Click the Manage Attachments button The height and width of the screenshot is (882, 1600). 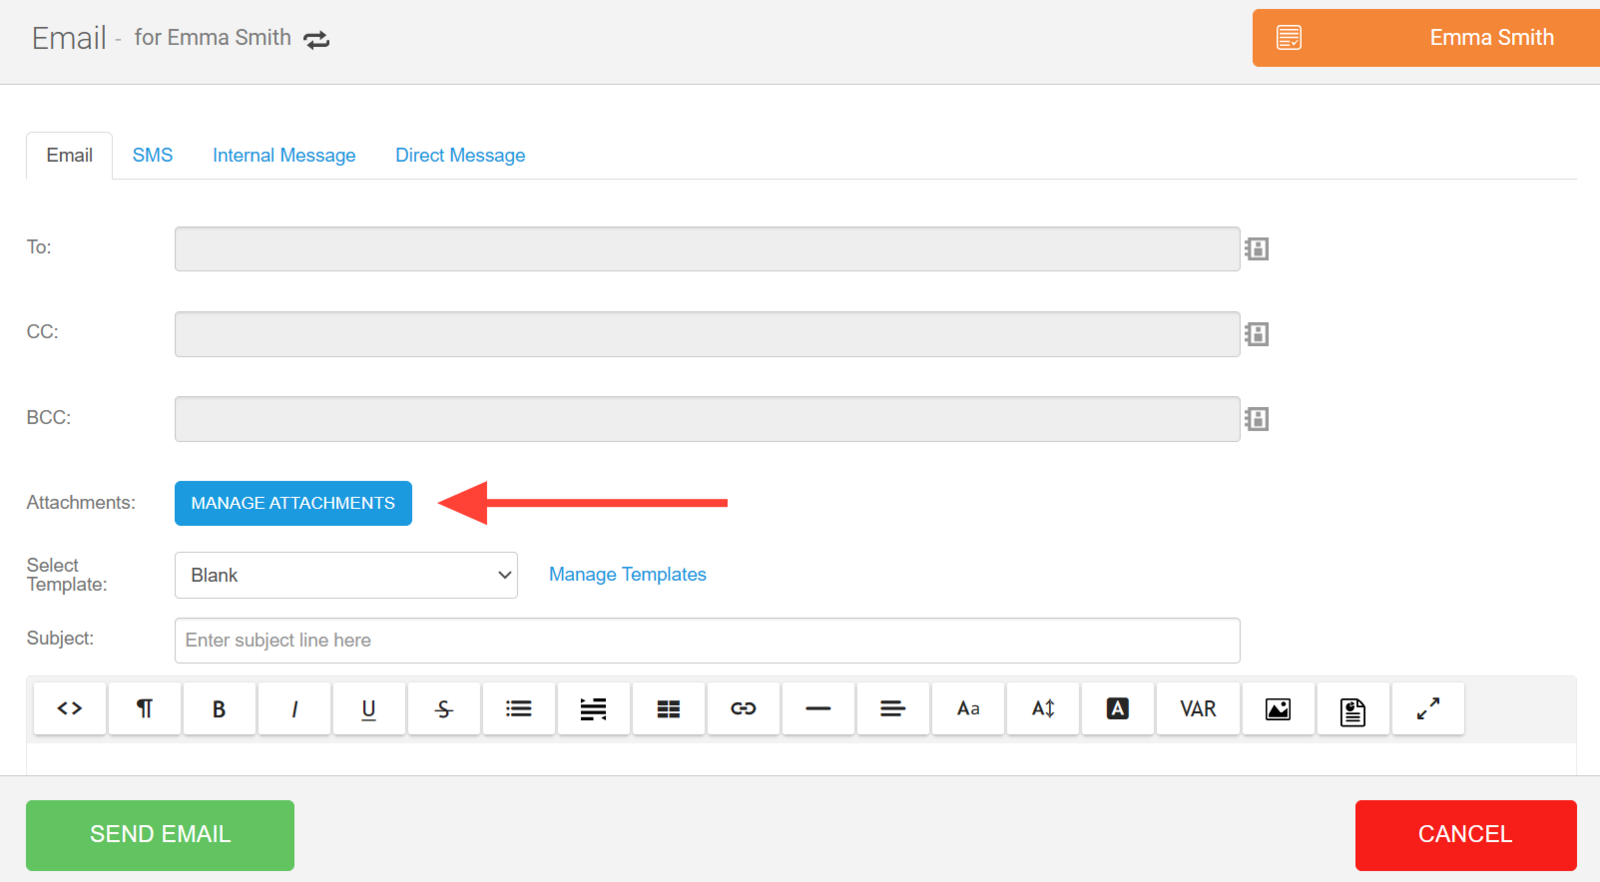pos(293,503)
